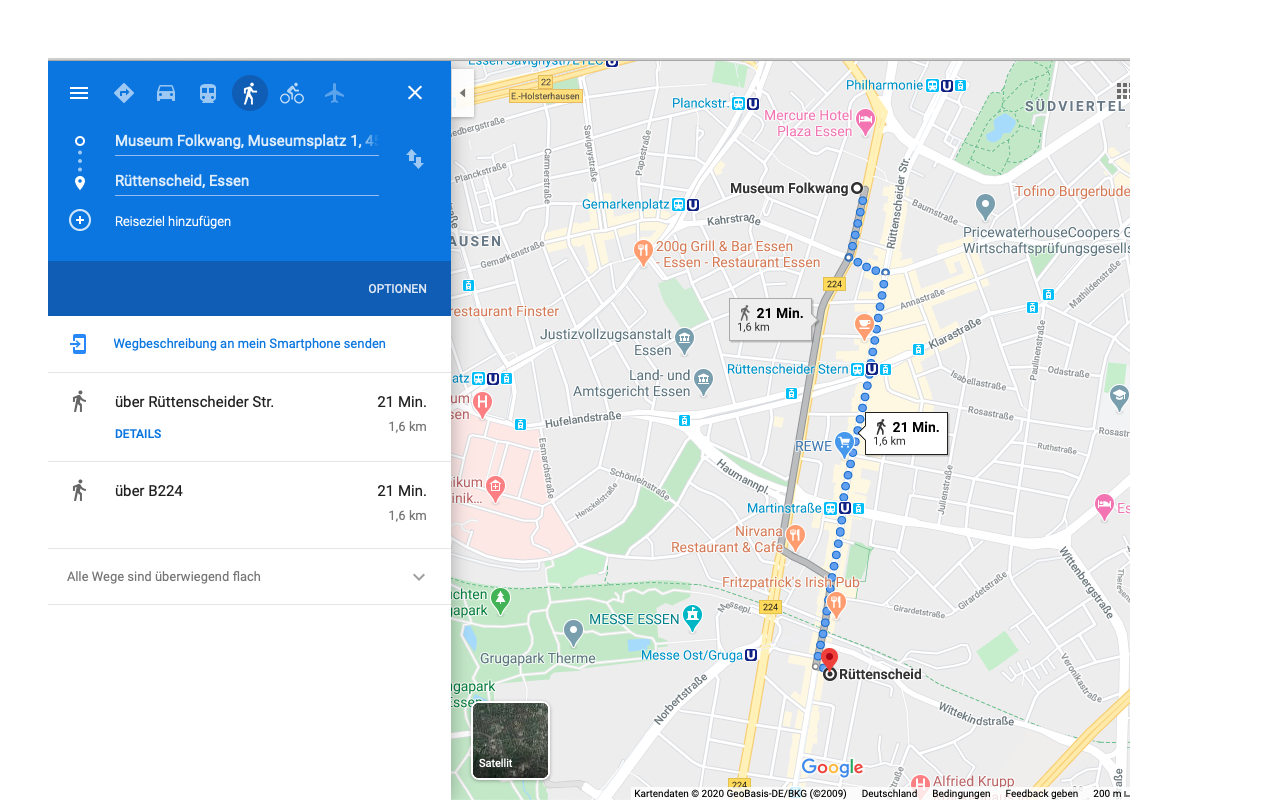Click Reiseziel hinzufügen
The height and width of the screenshot is (800, 1280).
coord(173,221)
